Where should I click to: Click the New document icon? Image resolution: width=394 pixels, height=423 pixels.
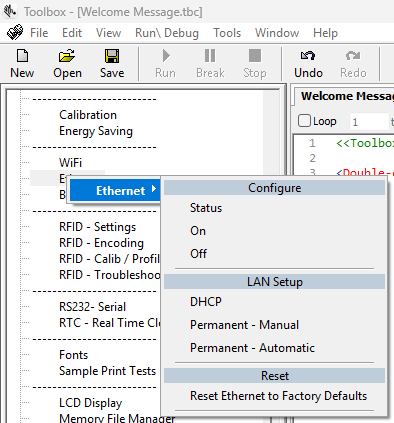pos(22,56)
